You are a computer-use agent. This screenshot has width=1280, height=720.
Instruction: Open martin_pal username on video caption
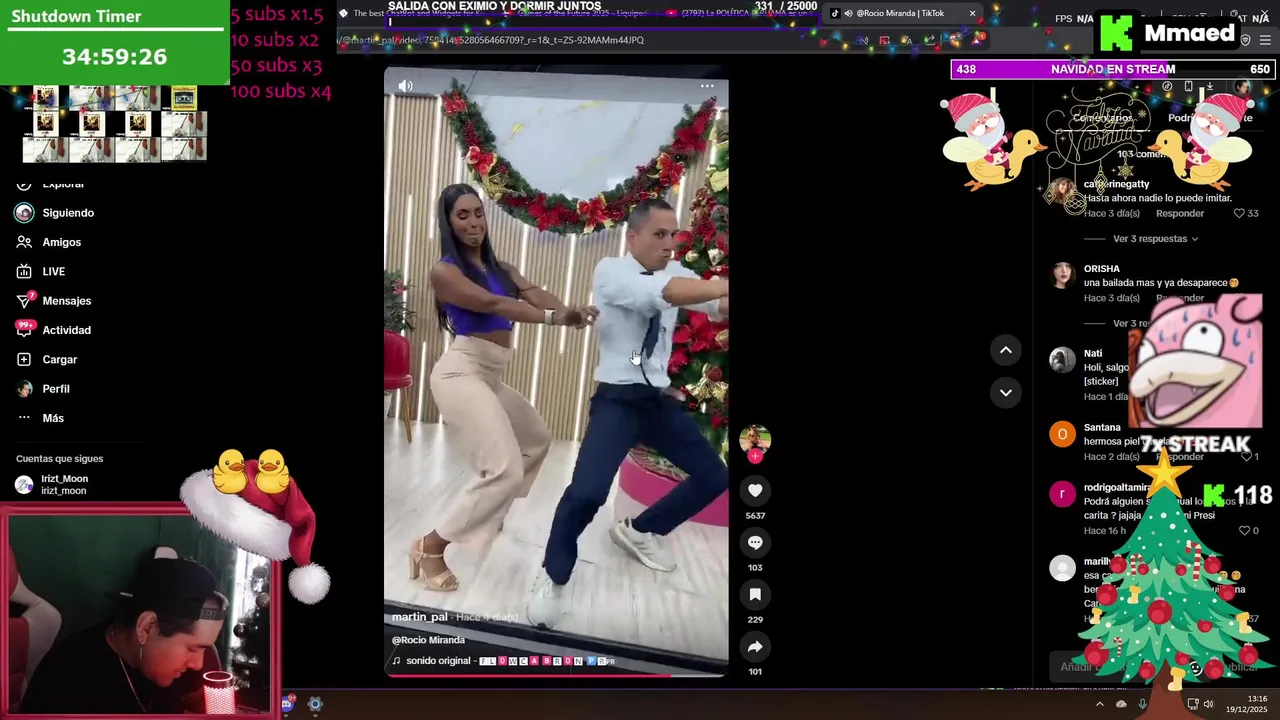coord(420,617)
